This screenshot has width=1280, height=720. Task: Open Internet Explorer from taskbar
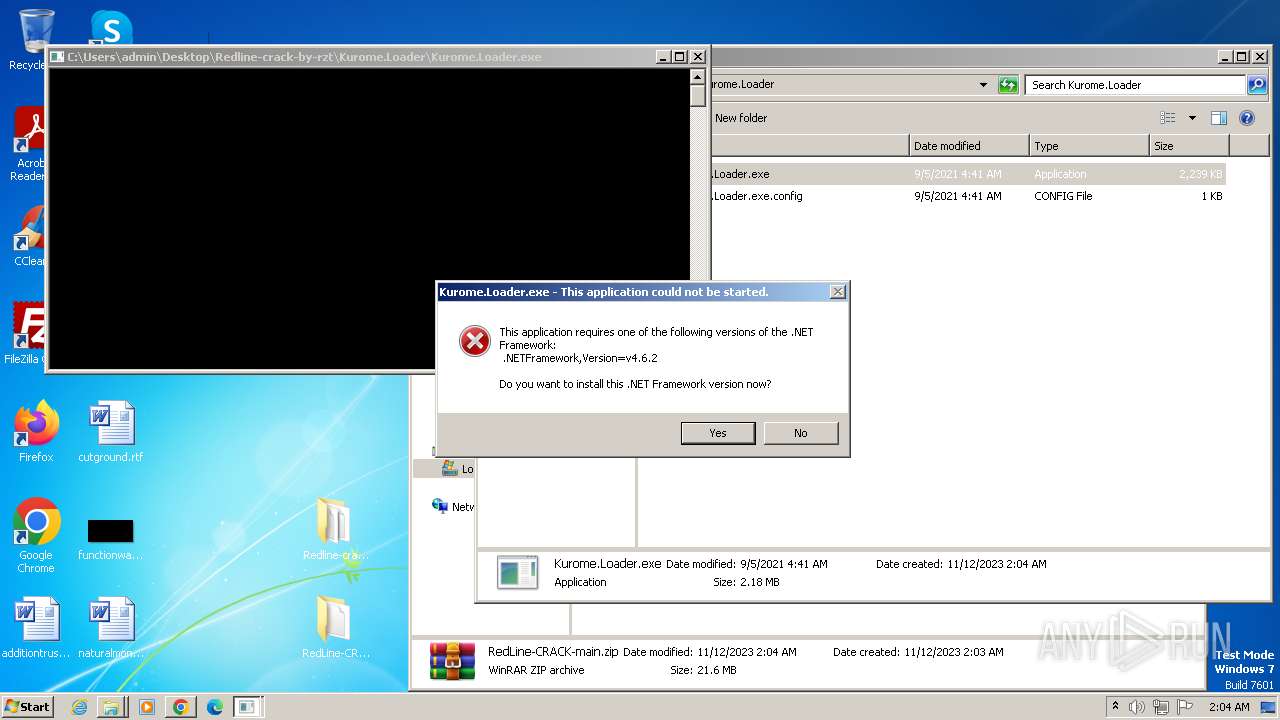[79, 707]
